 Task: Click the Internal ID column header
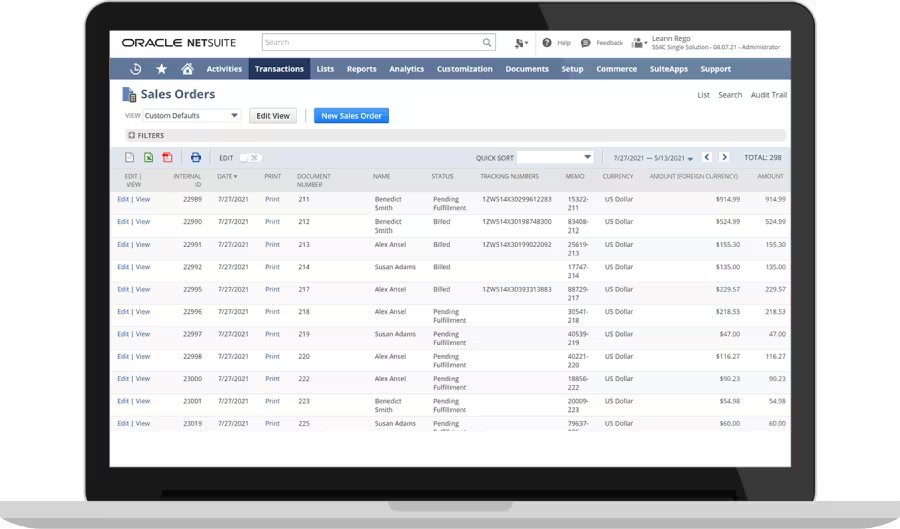pos(187,181)
